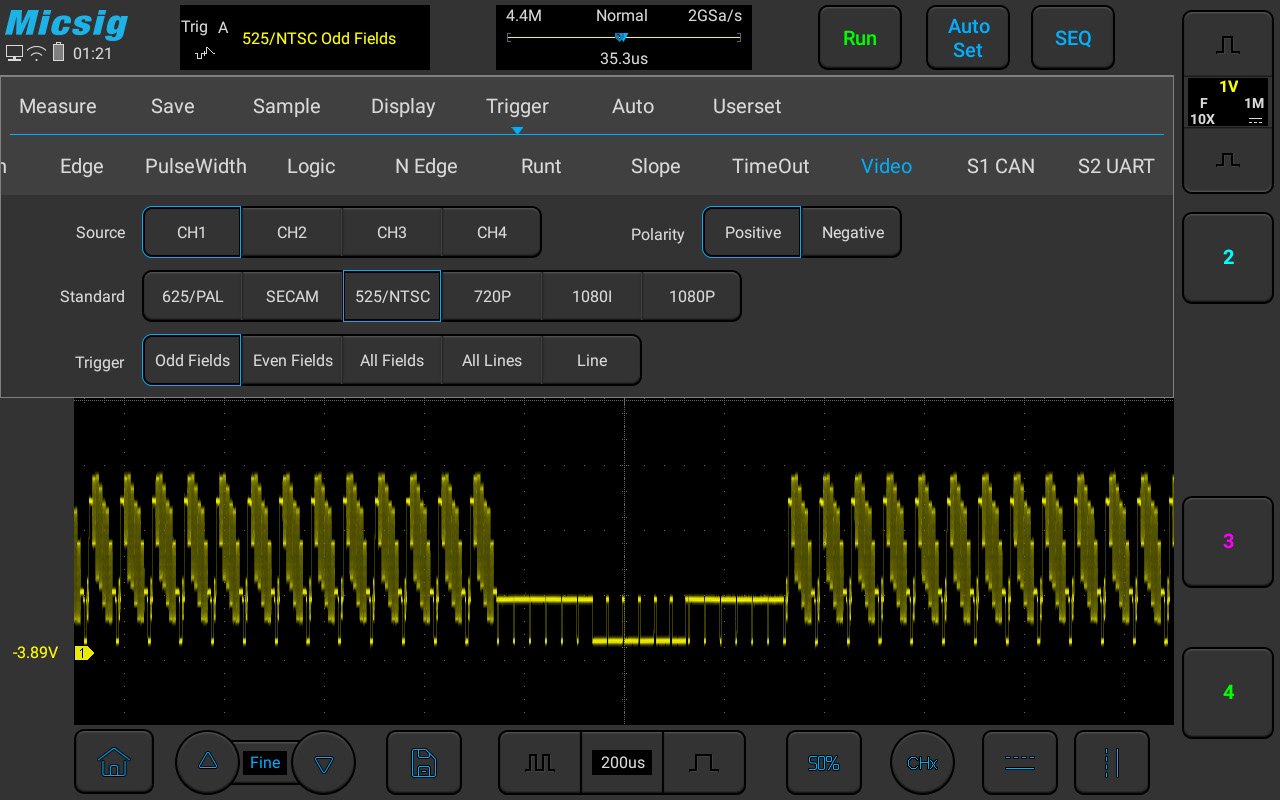Viewport: 1280px width, 800px height.
Task: Enable channel 2 button
Action: click(x=1228, y=257)
